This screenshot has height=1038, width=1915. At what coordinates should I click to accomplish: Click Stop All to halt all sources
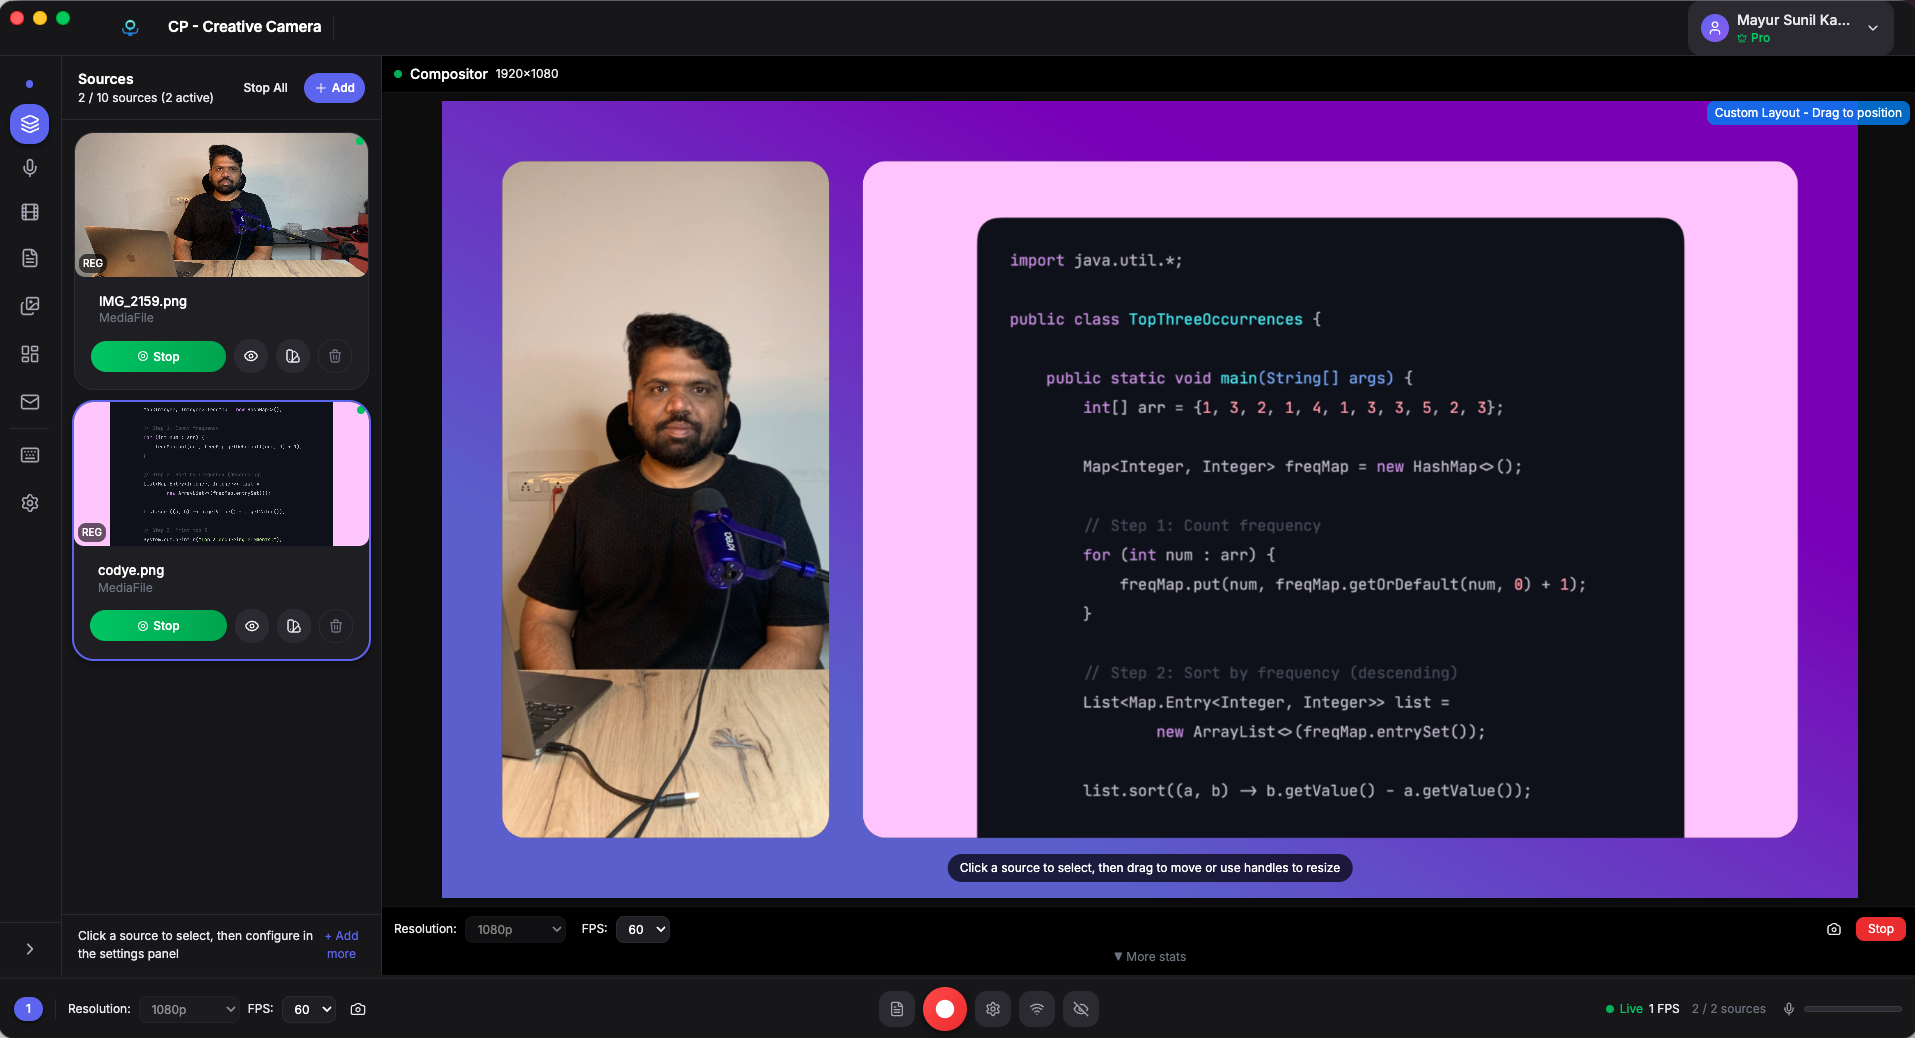pos(264,88)
